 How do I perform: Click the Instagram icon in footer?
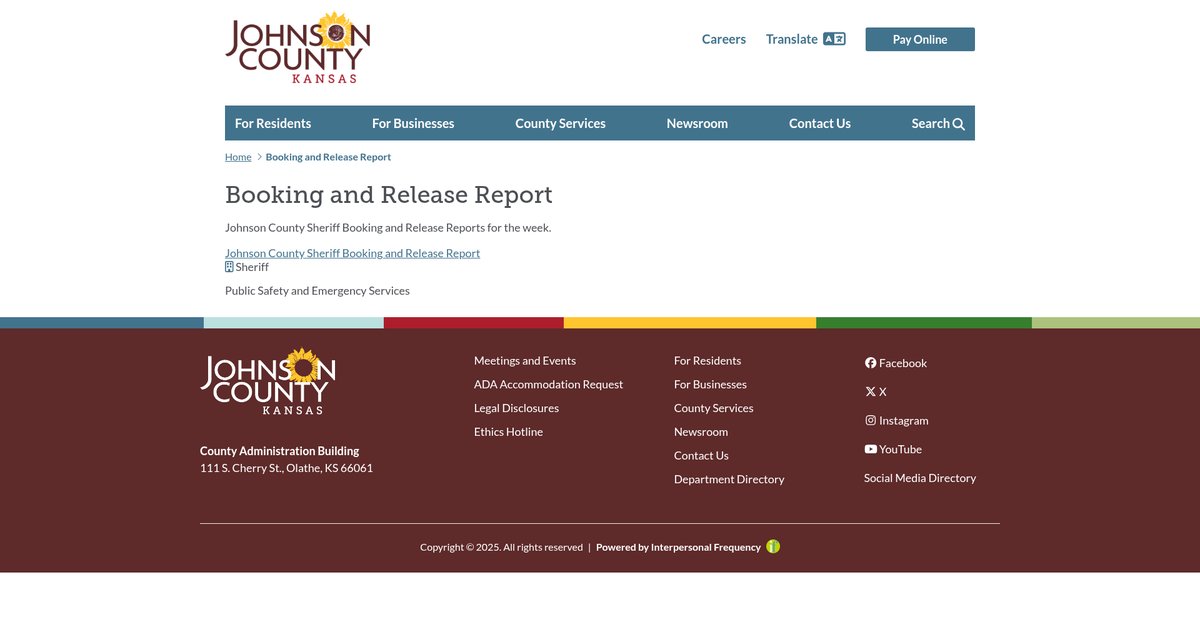[870, 420]
